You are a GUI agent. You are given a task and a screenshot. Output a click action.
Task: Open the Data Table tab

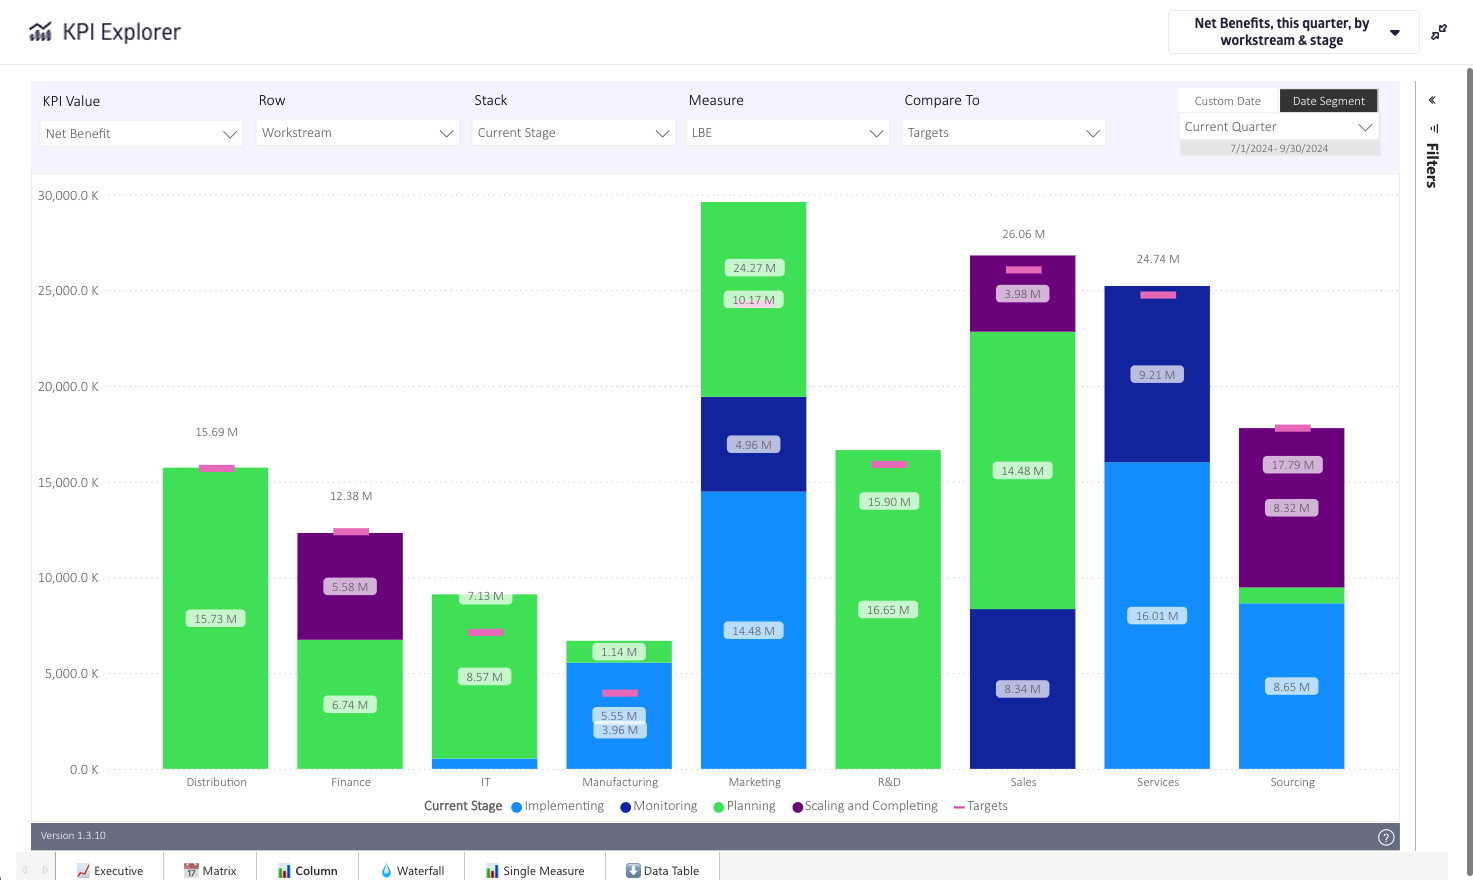[662, 871]
